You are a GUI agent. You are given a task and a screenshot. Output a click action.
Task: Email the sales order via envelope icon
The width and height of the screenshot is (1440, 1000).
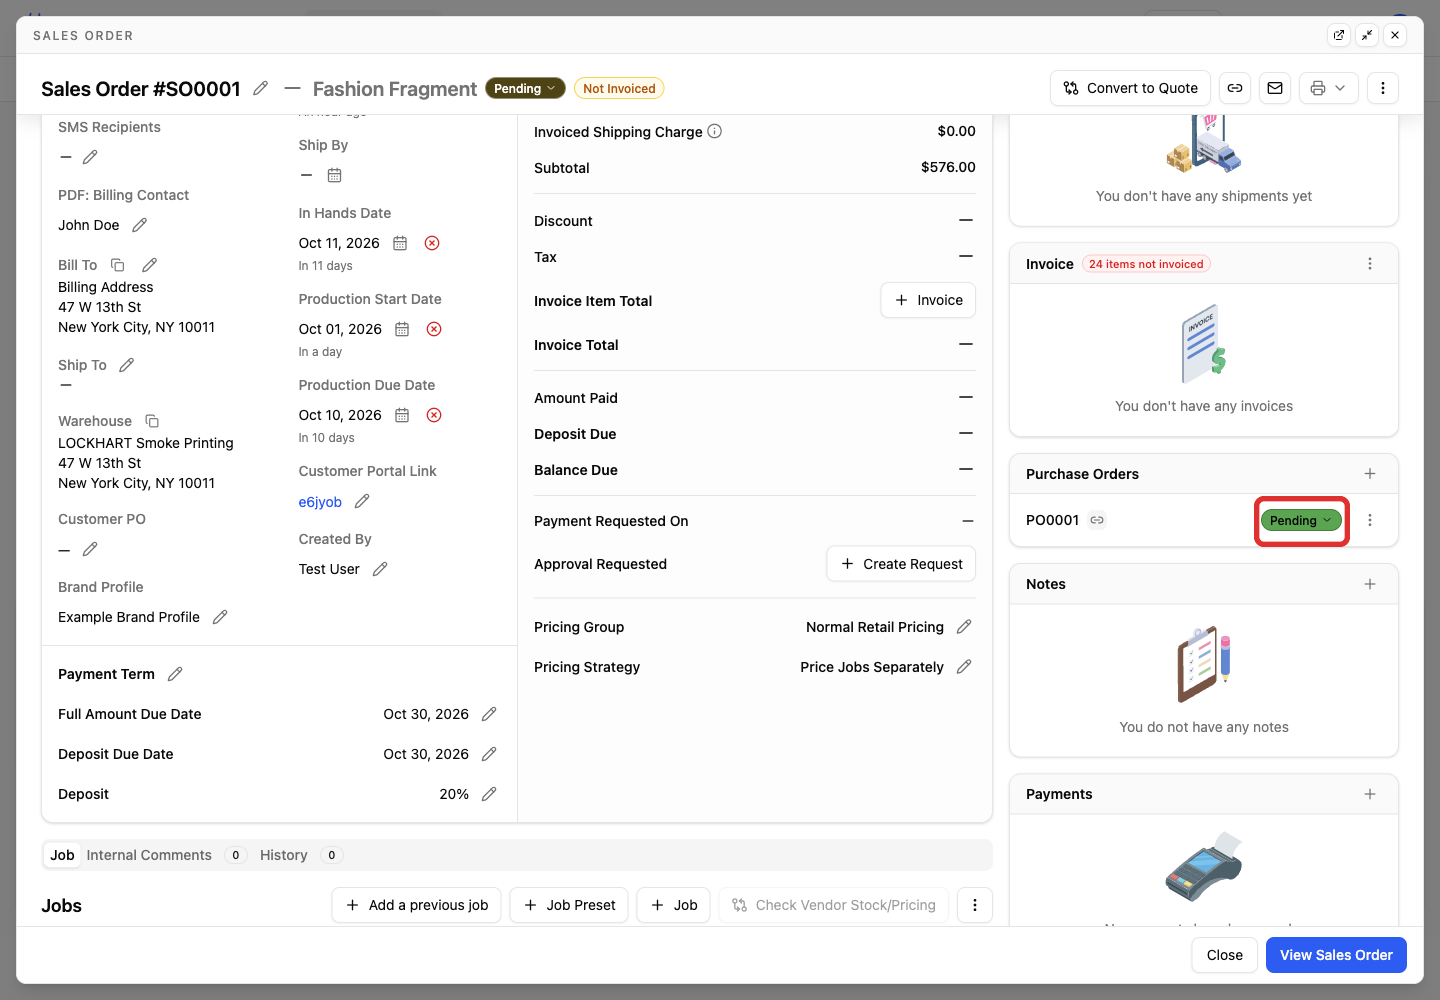click(x=1275, y=88)
